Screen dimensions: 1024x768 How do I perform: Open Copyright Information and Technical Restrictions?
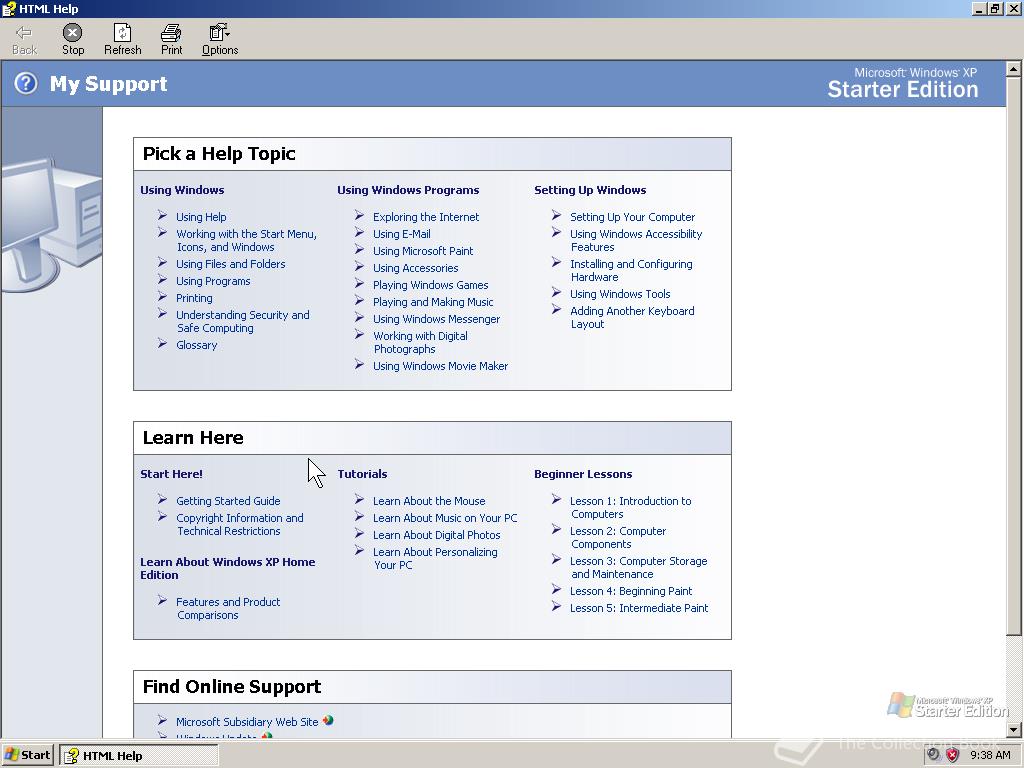tap(240, 524)
